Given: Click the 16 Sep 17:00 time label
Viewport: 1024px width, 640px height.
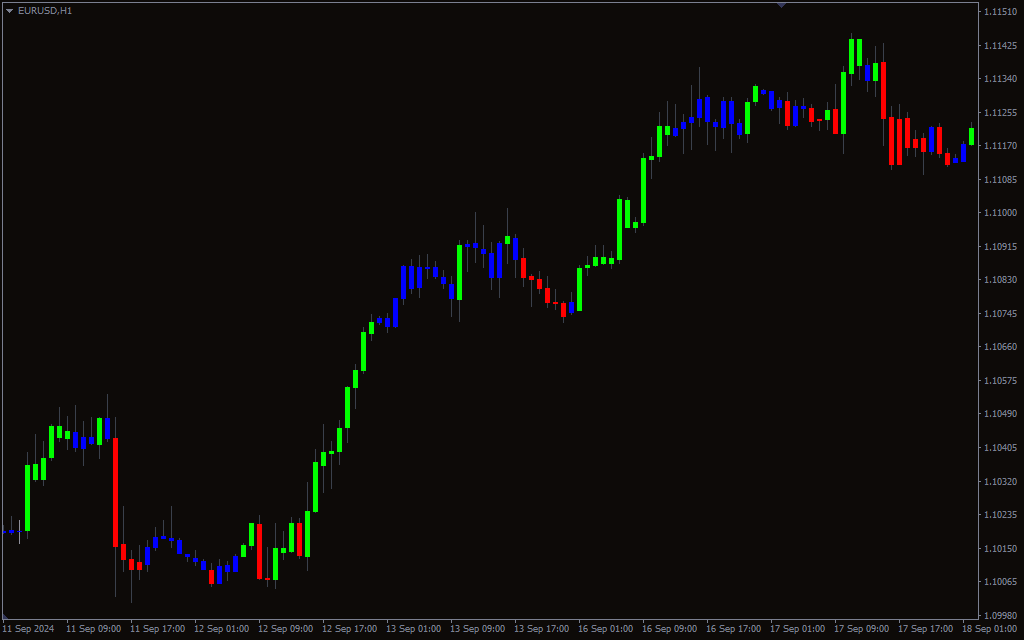Looking at the screenshot, I should coord(734,629).
